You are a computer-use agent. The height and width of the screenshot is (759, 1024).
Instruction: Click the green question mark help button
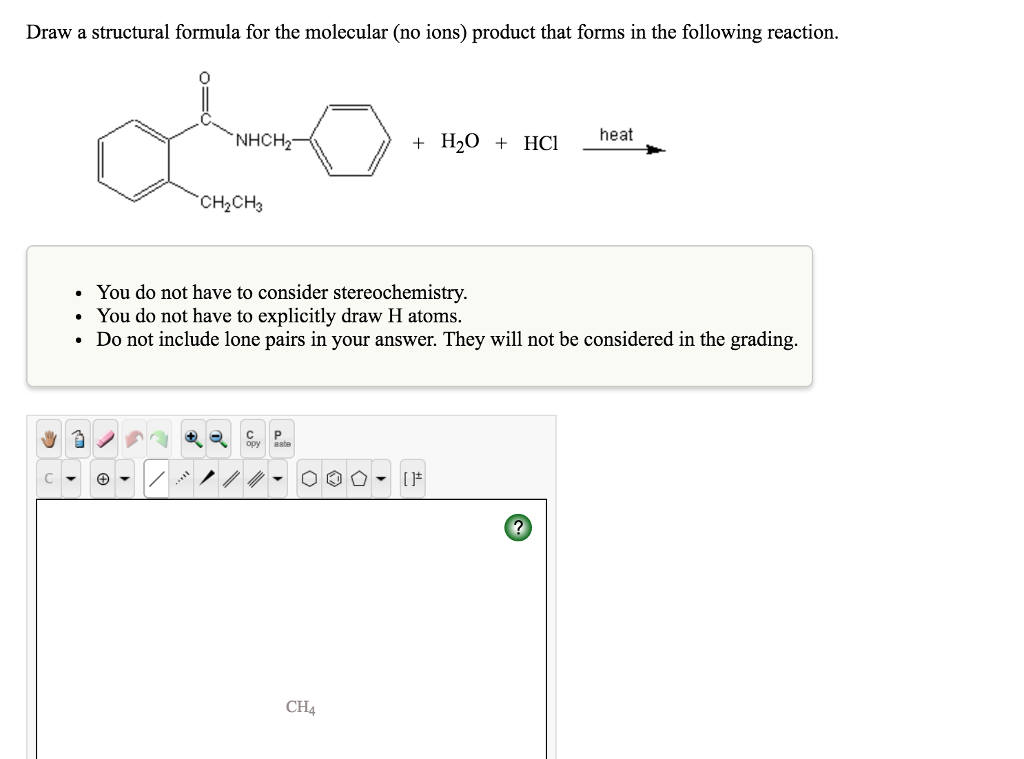pyautogui.click(x=517, y=527)
